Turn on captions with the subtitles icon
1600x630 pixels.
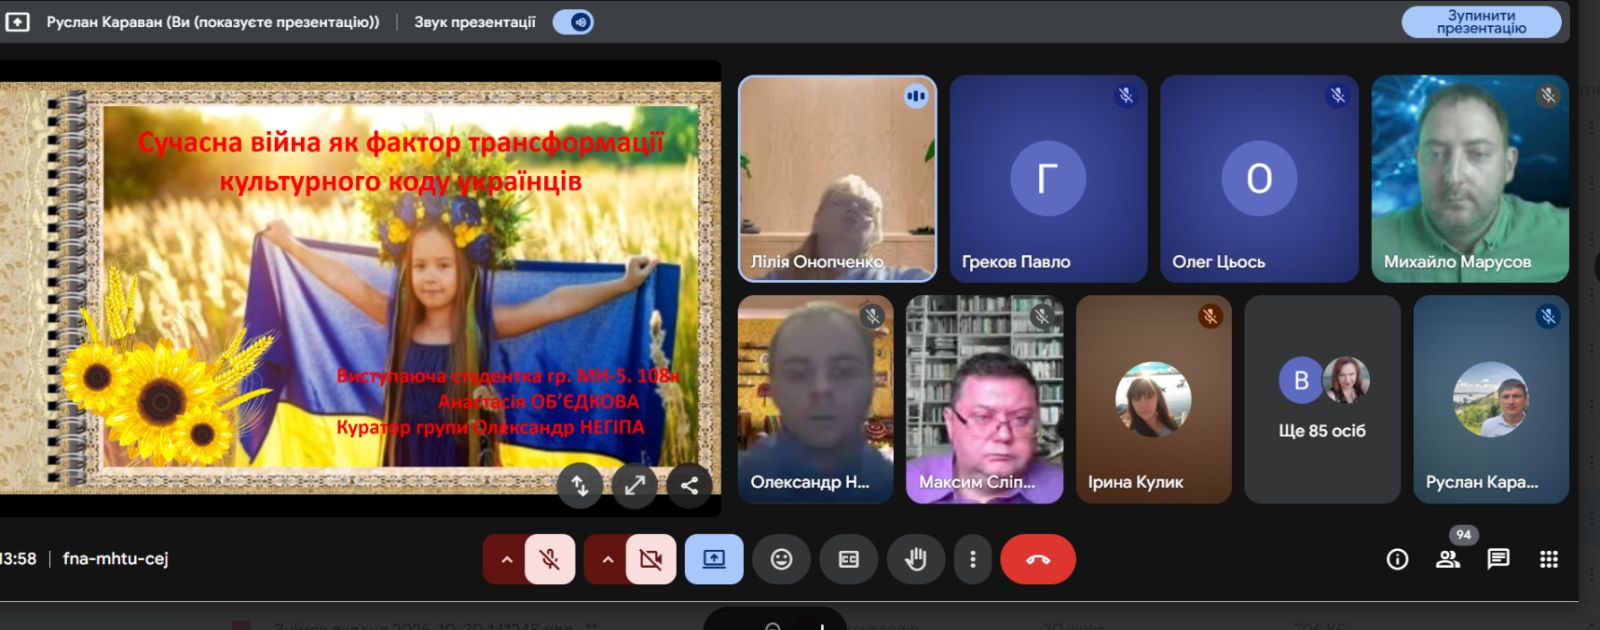(848, 559)
